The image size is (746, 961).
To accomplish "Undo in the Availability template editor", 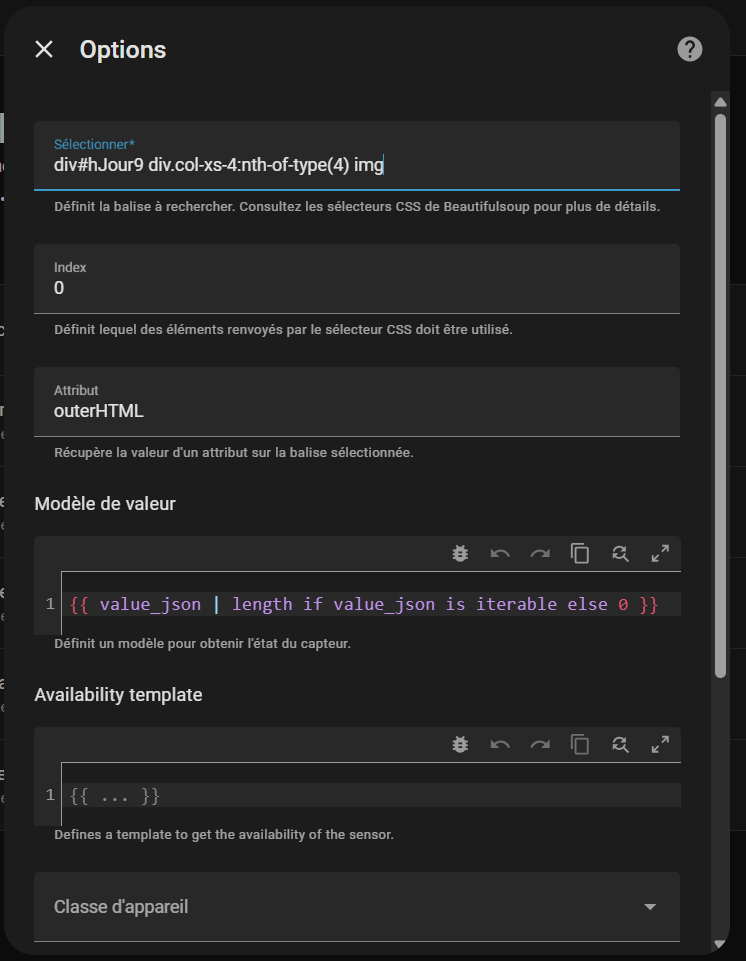I will pos(500,744).
